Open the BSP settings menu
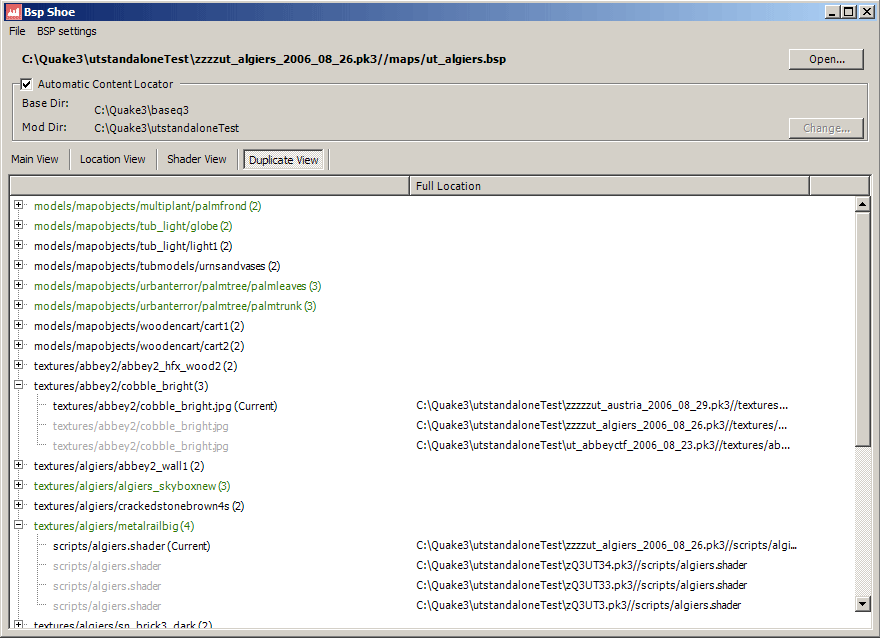 click(x=66, y=31)
